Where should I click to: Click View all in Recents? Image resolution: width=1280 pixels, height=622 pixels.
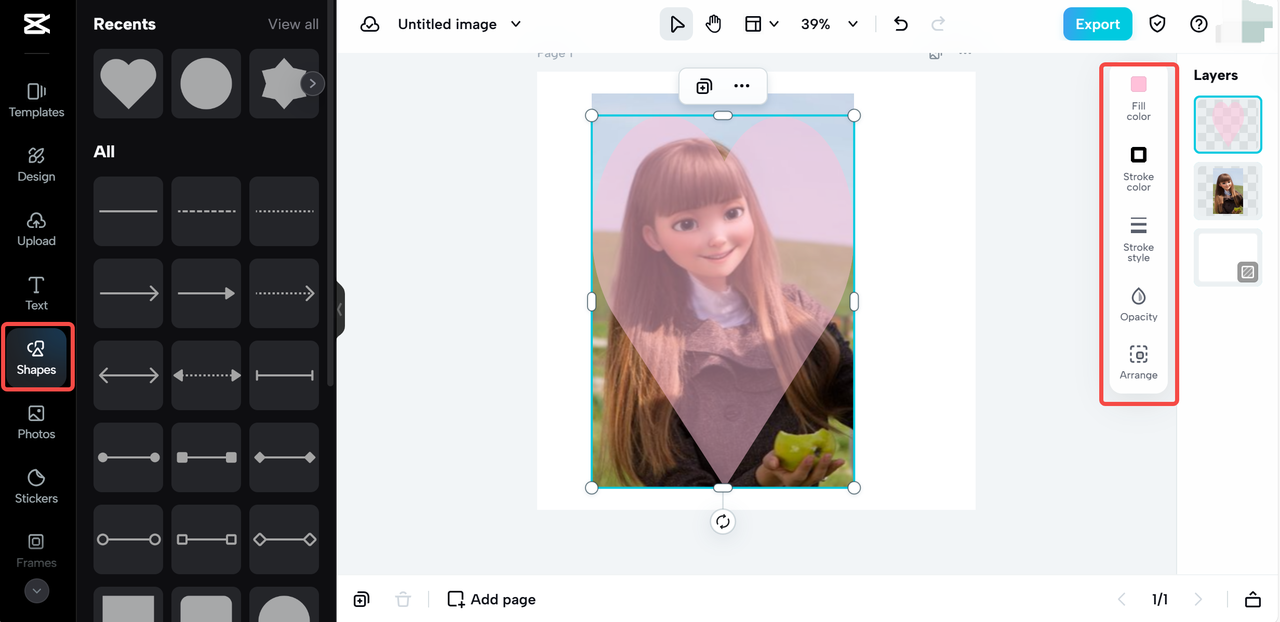(x=293, y=24)
